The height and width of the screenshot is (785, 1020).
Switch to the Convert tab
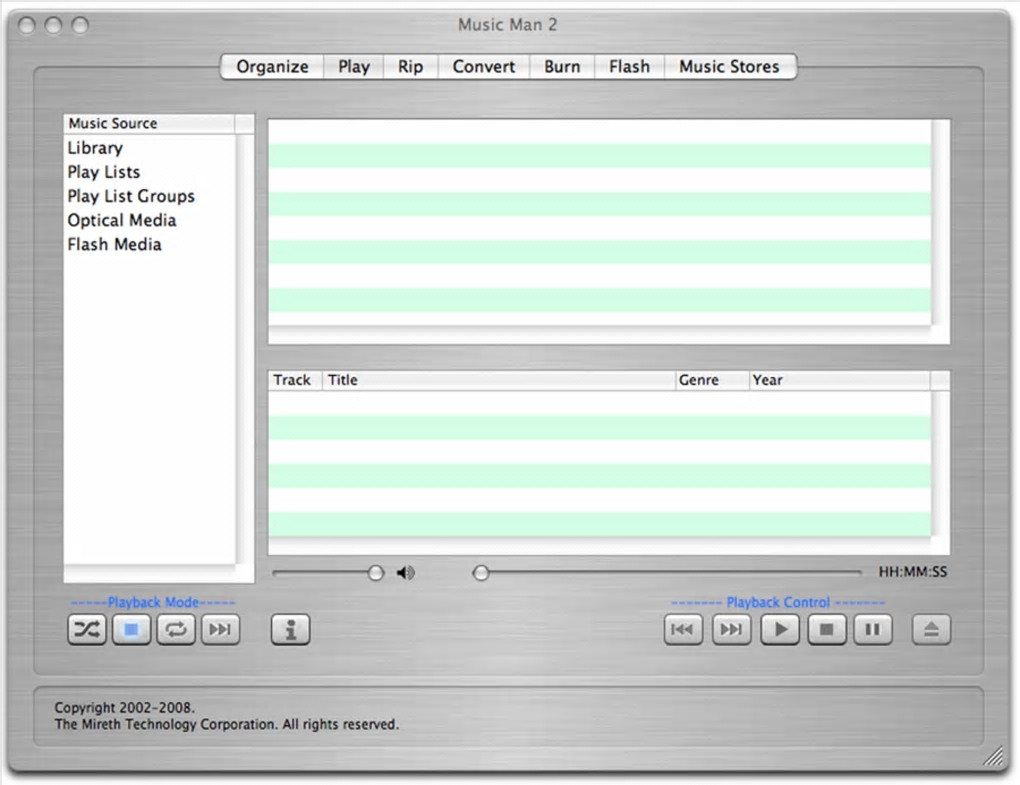pyautogui.click(x=483, y=66)
